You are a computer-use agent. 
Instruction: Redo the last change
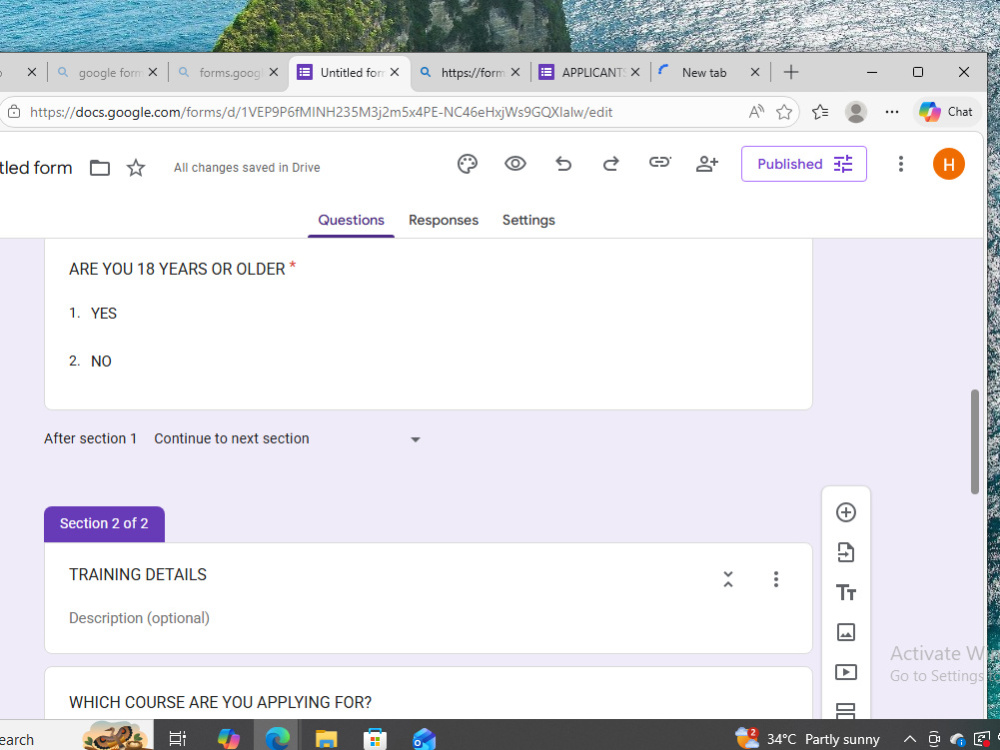tap(611, 164)
